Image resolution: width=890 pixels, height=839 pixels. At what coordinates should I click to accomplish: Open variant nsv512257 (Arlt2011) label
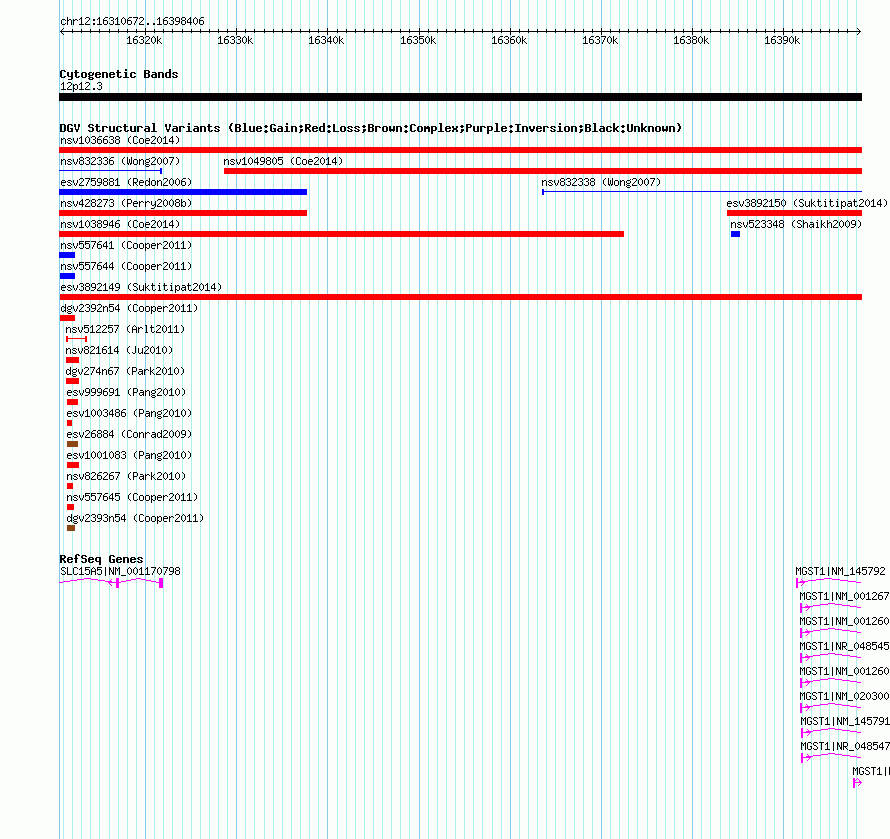pyautogui.click(x=125, y=329)
